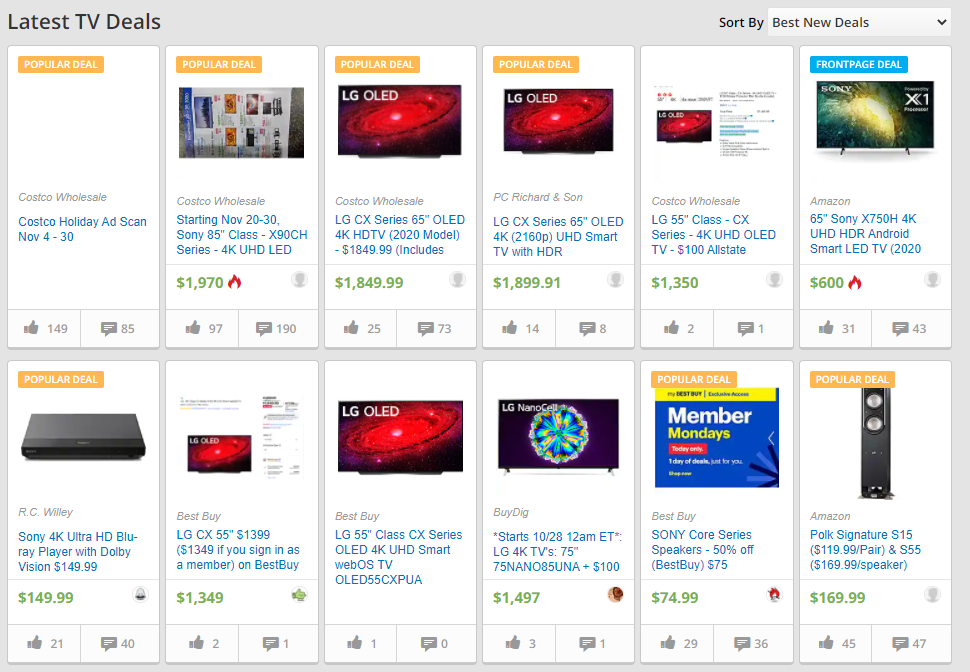View 36 comments on SONY speakers deal
Image resolution: width=970 pixels, height=672 pixels.
coord(753,644)
